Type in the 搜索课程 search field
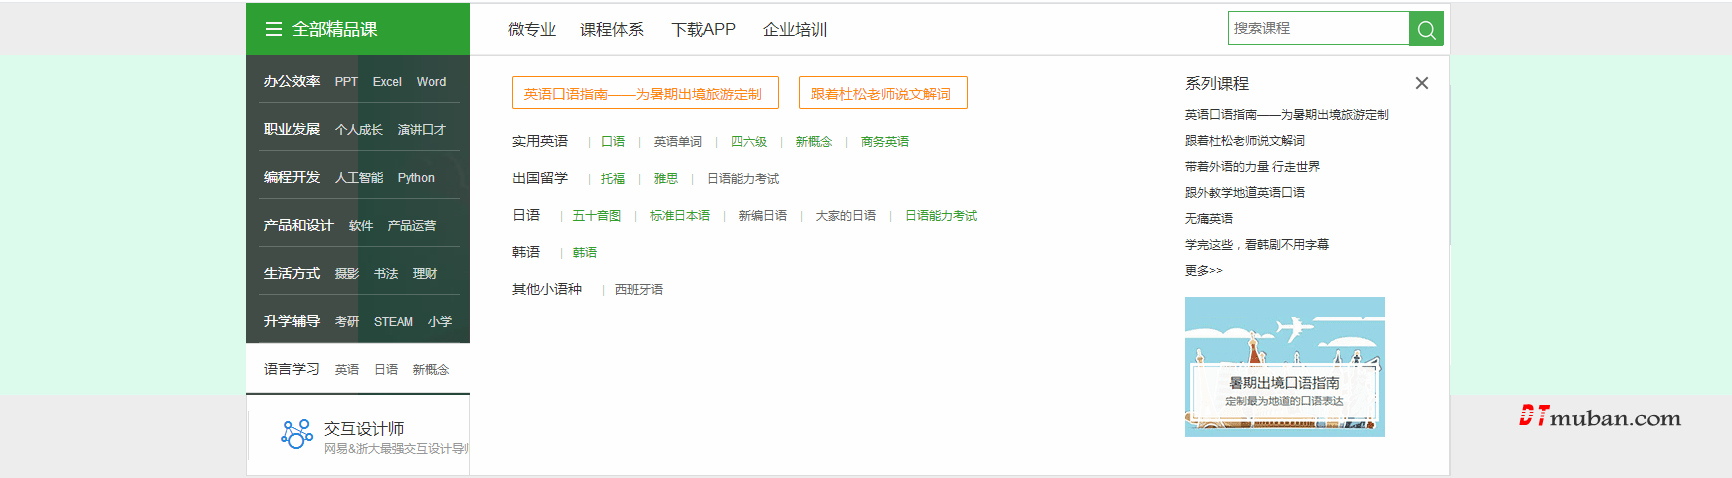This screenshot has width=1732, height=478. [1318, 28]
